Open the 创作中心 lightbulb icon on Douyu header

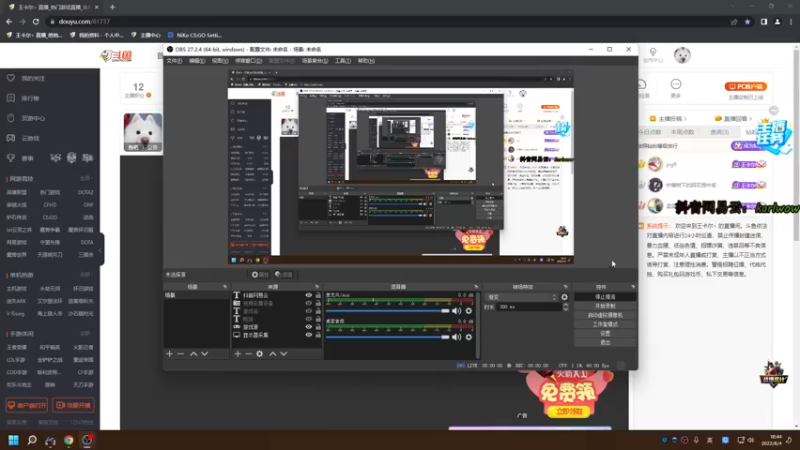point(653,55)
